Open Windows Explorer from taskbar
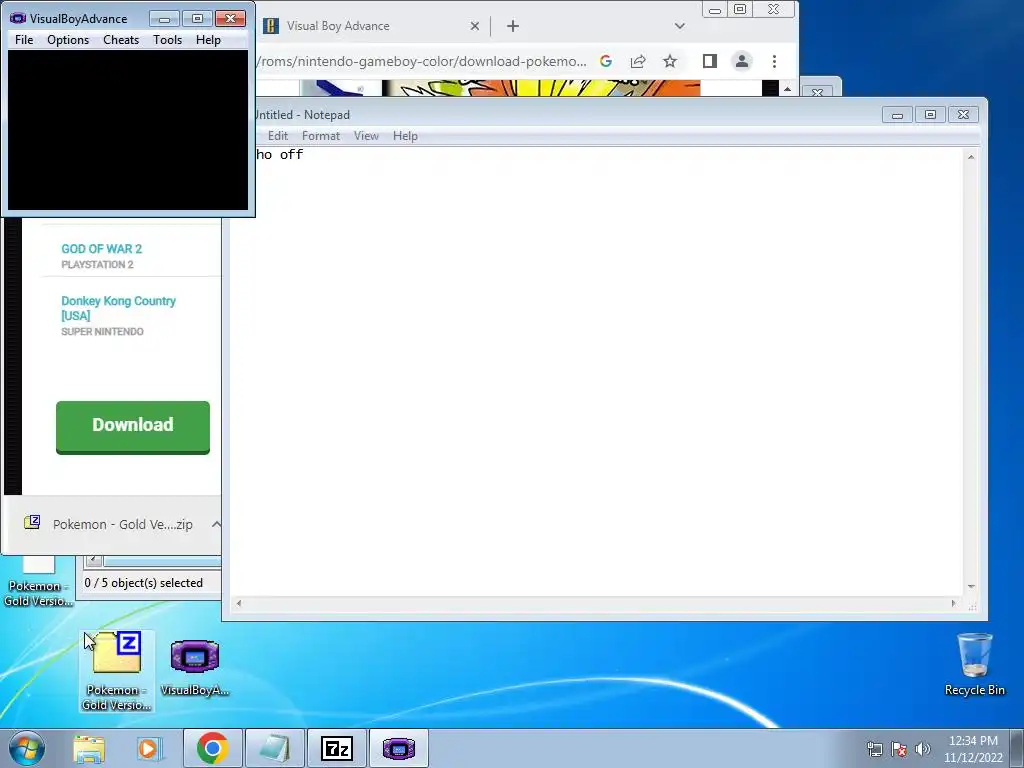The width and height of the screenshot is (1024, 768). [89, 748]
